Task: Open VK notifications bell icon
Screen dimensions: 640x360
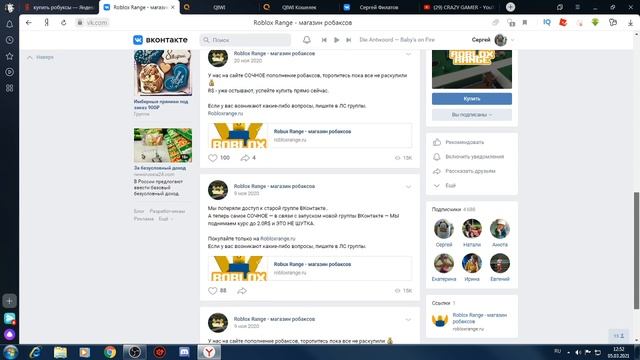Action: coord(307,40)
